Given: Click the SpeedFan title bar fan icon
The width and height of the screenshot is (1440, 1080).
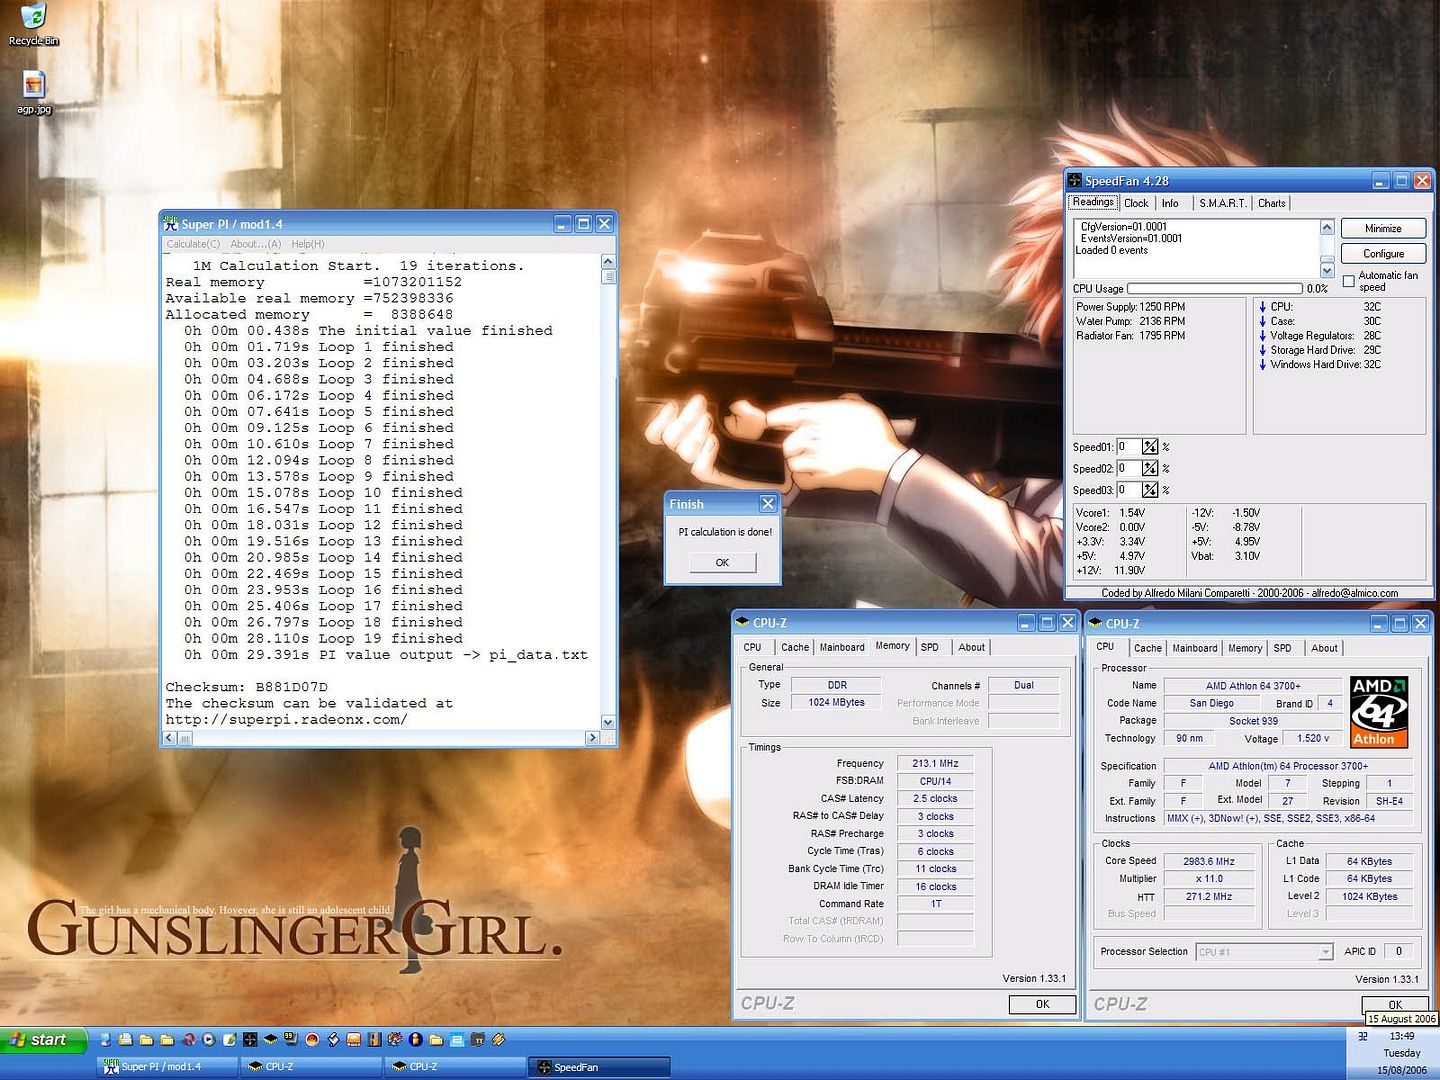Looking at the screenshot, I should pyautogui.click(x=1075, y=181).
